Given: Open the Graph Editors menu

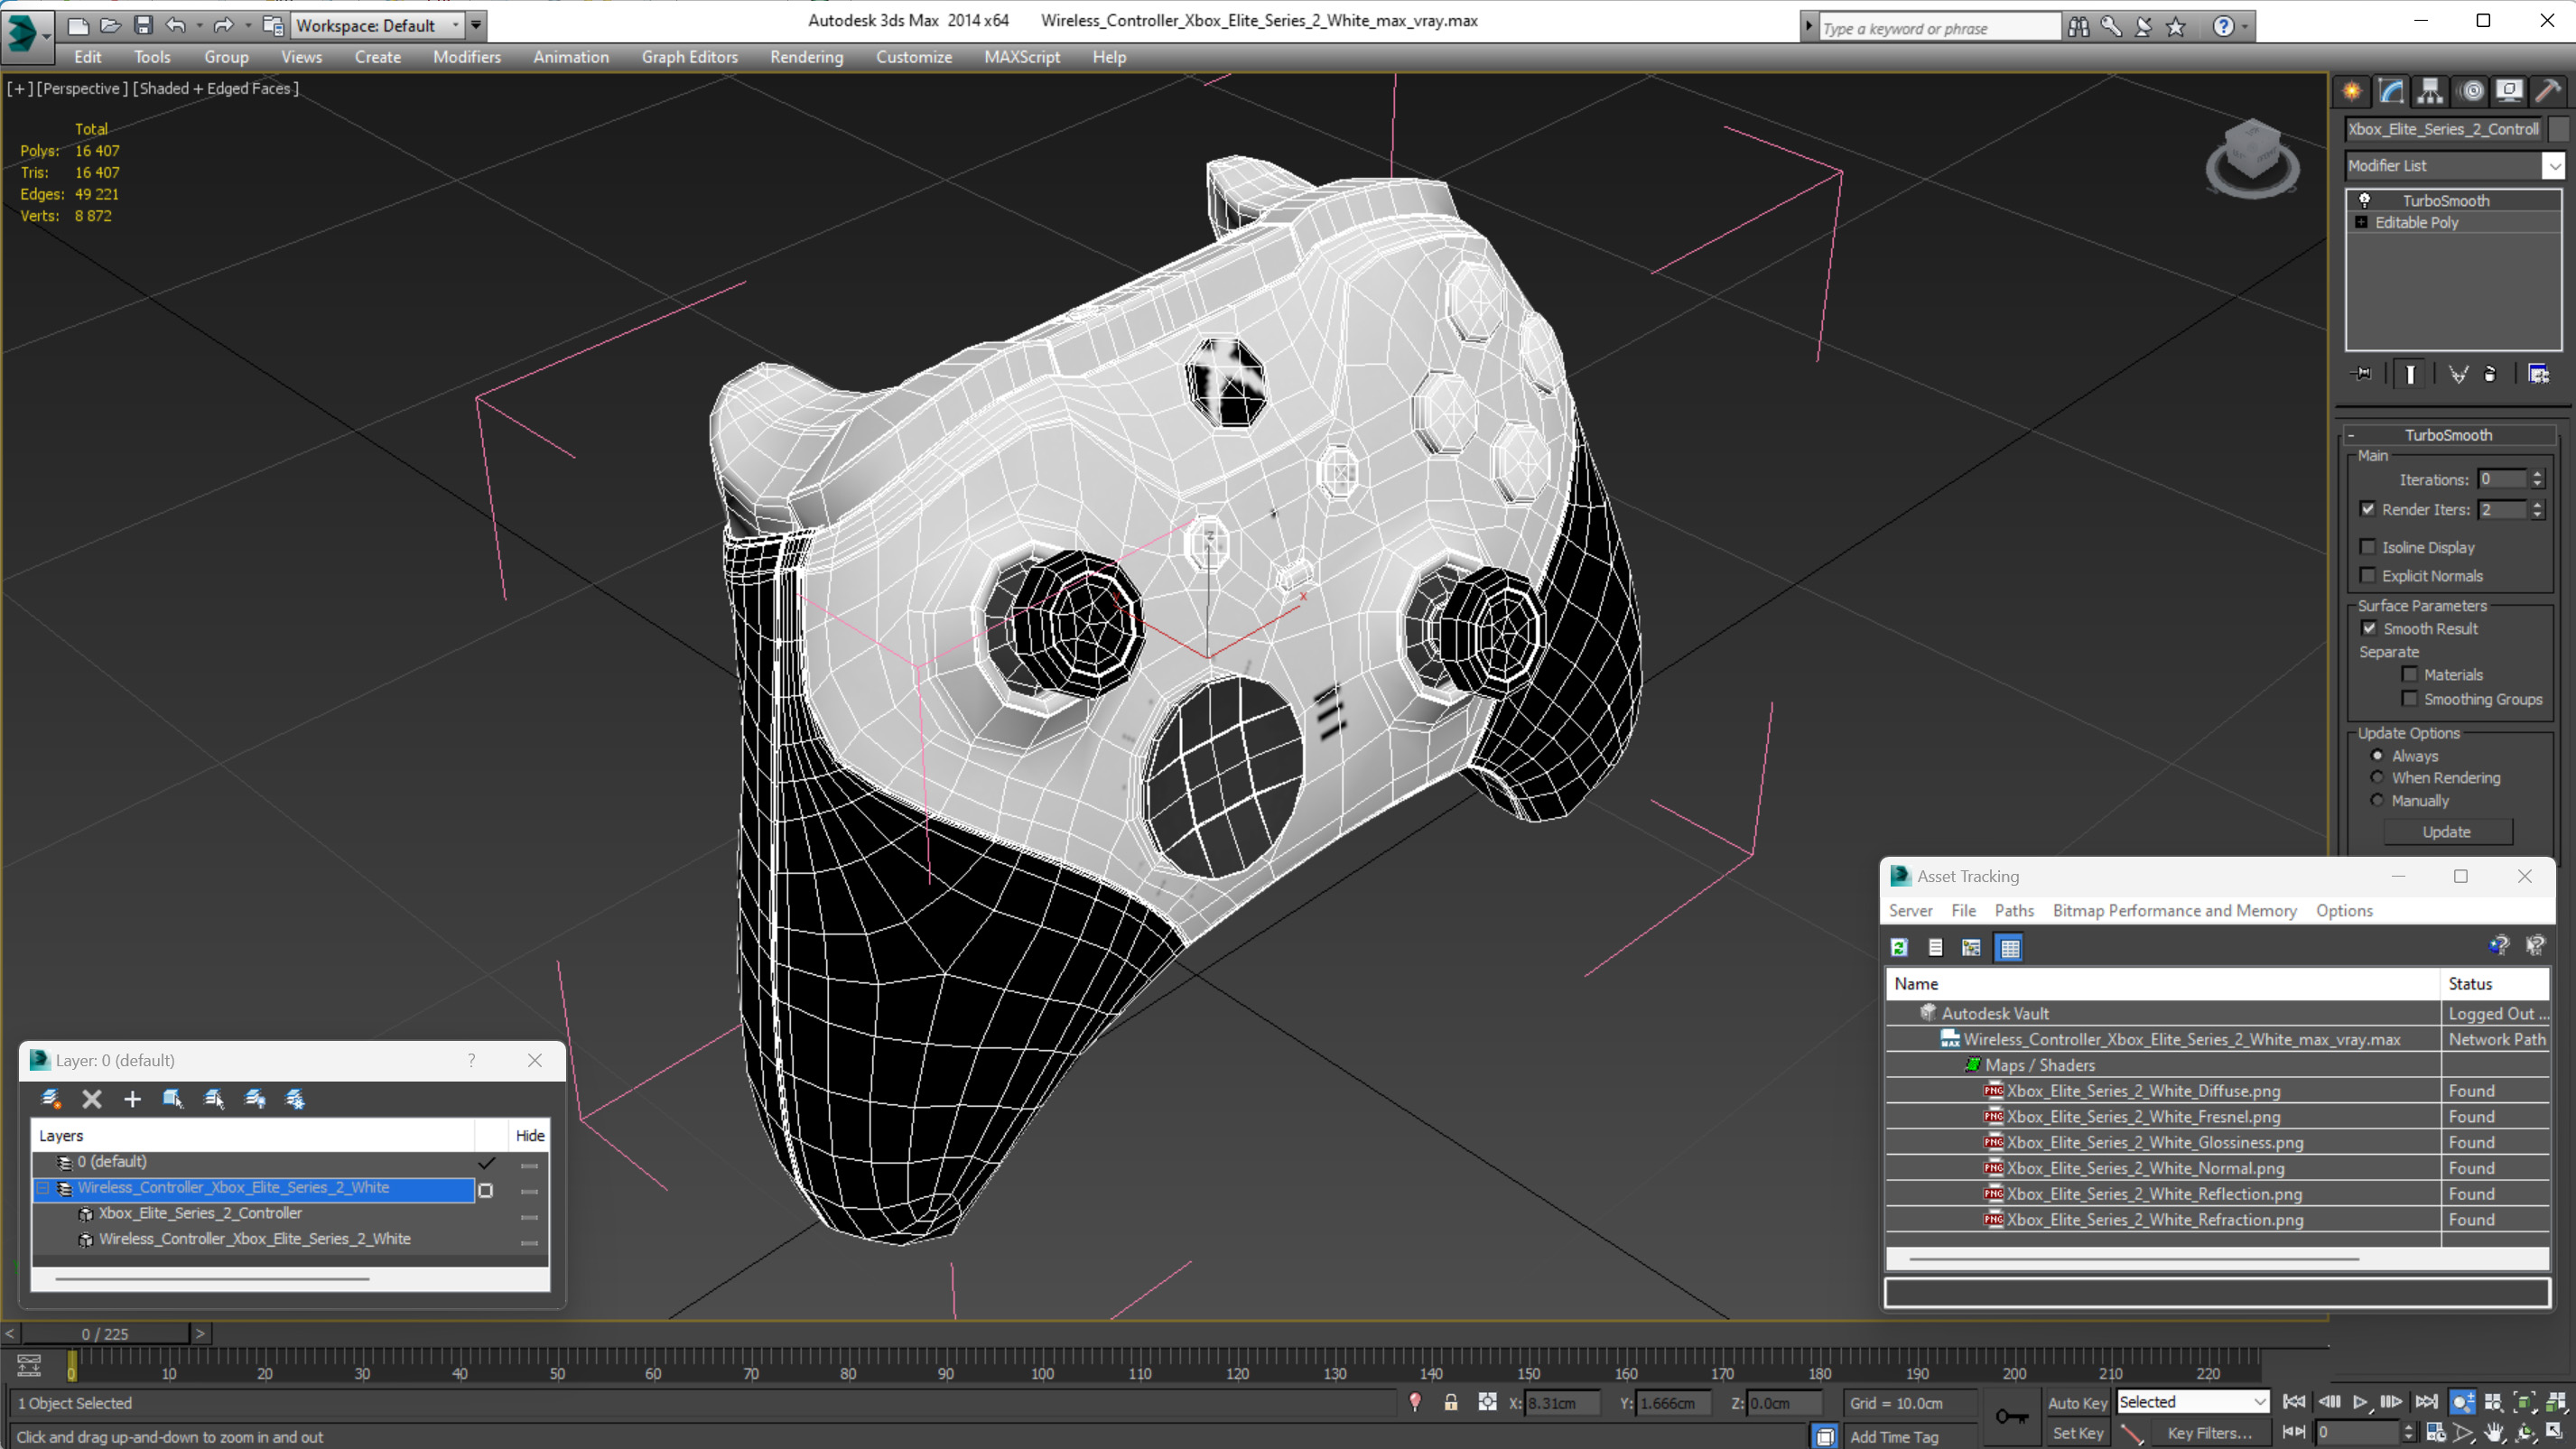Looking at the screenshot, I should click(689, 57).
